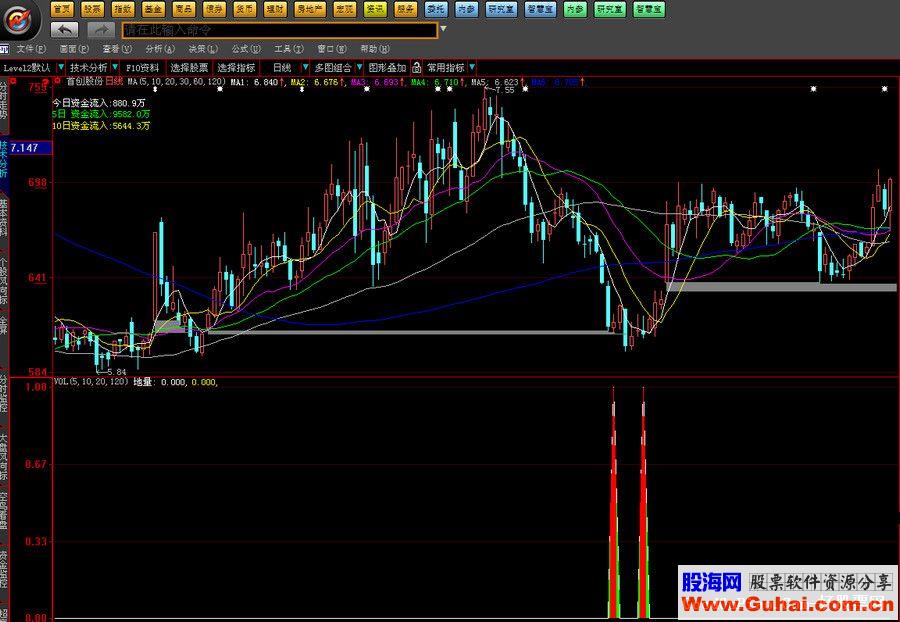This screenshot has width=900, height=622.
Task: Open the 分析(A) menu
Action: coord(160,49)
